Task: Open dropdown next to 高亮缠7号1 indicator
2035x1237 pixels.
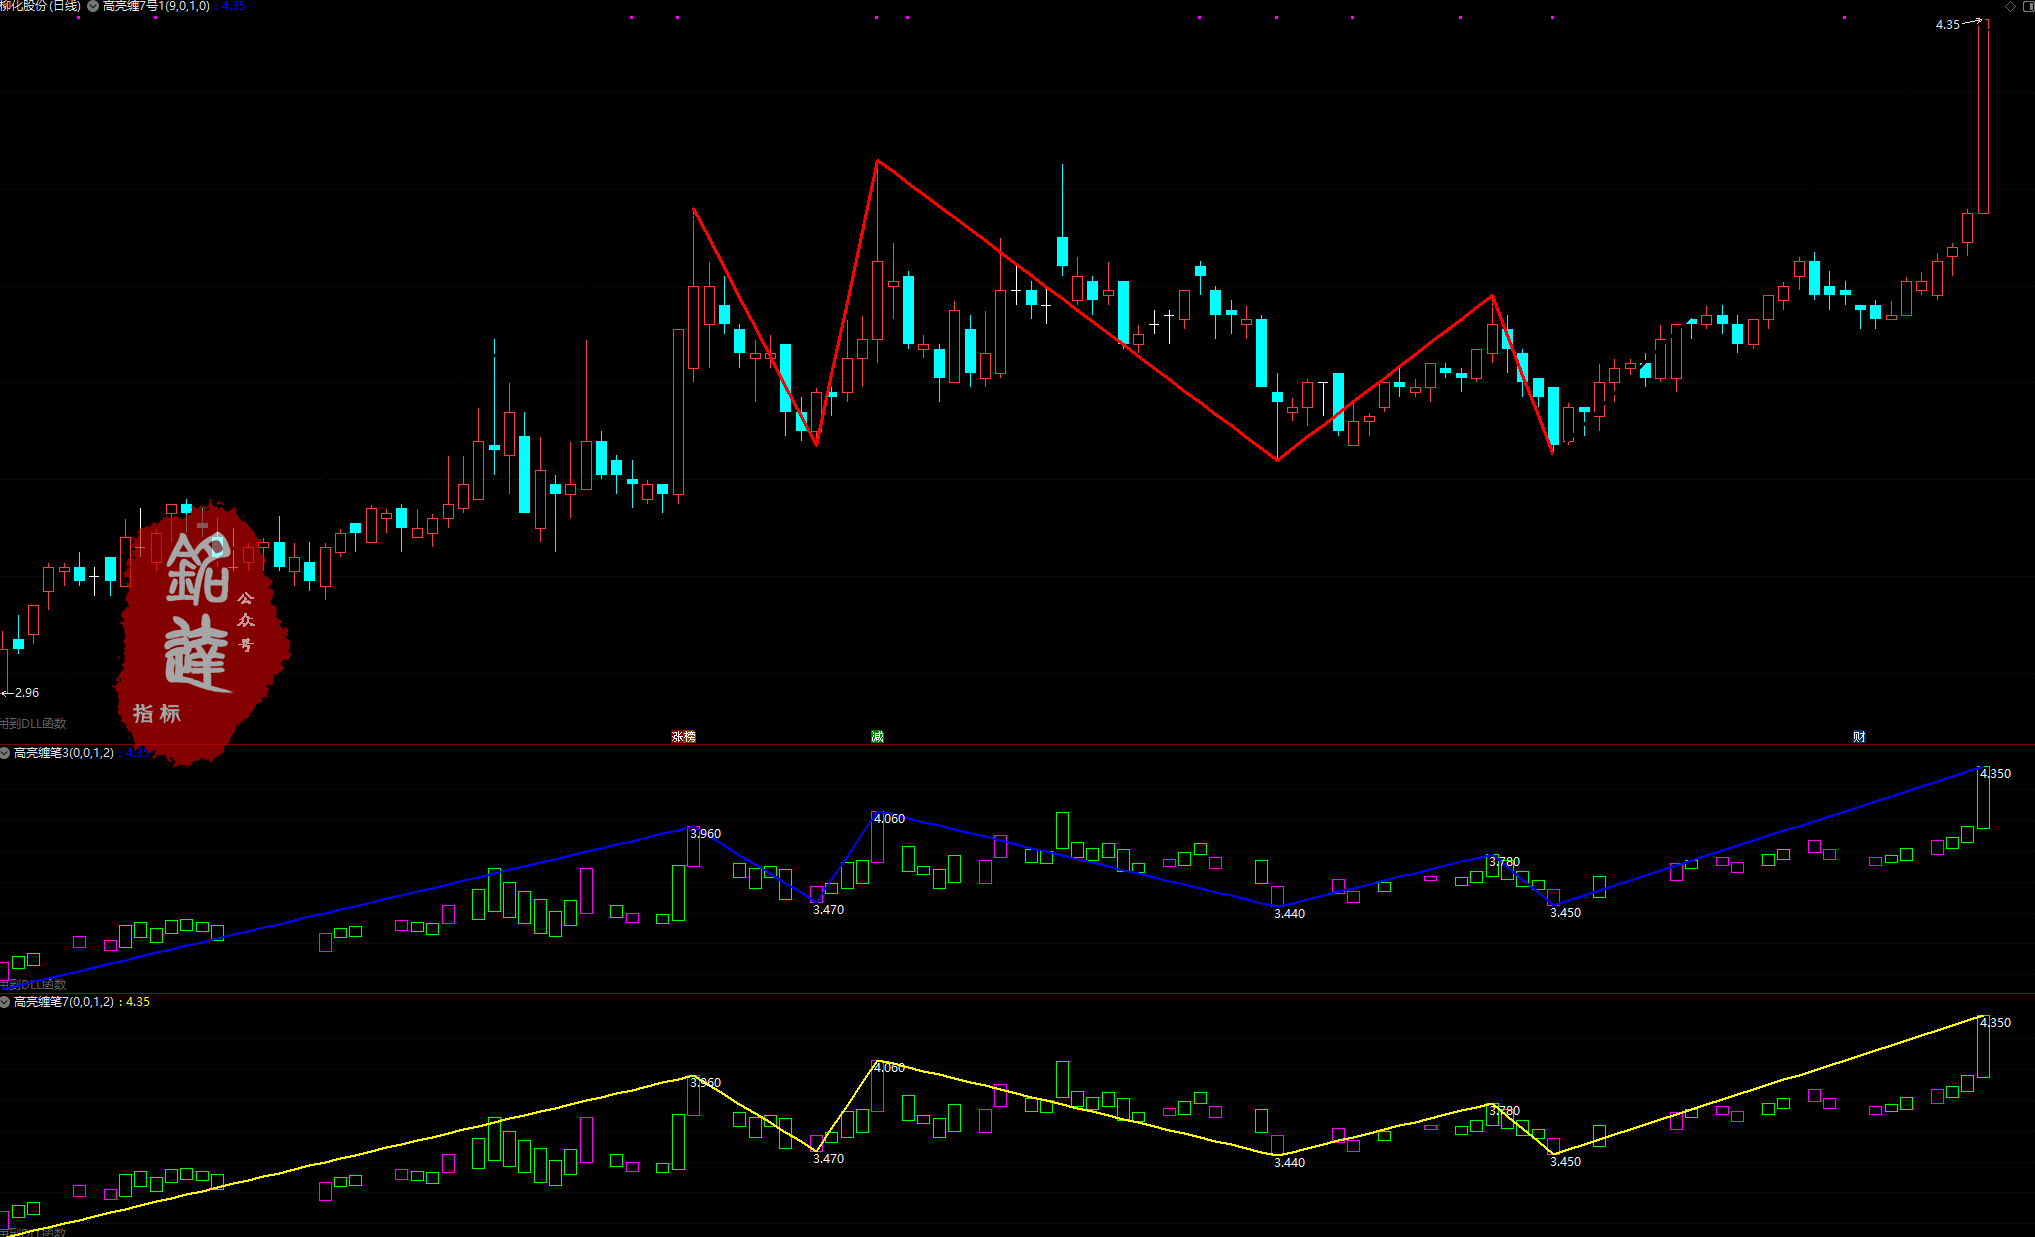Action: (x=93, y=6)
